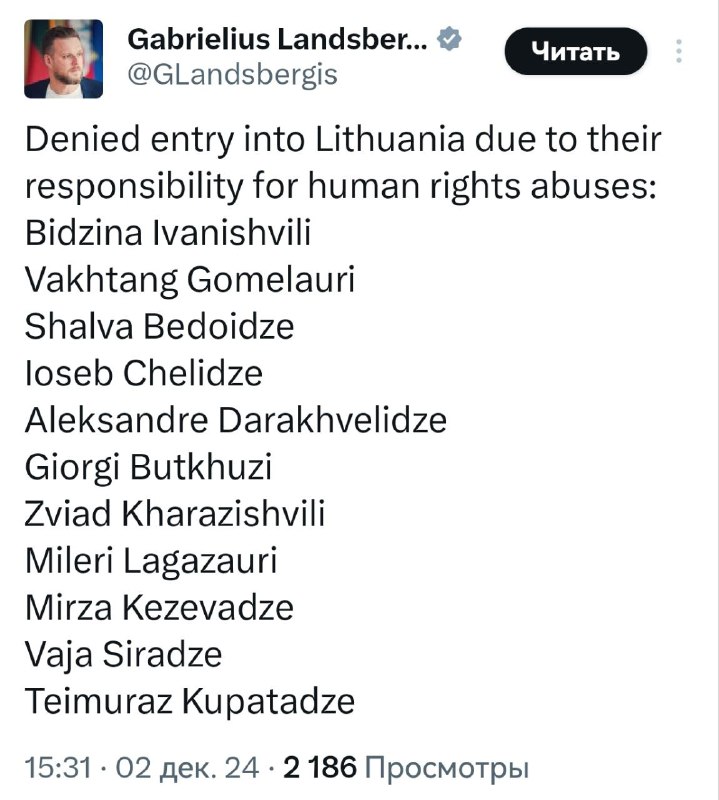Open the three-dot more options menu
This screenshot has width=719, height=800.
(679, 51)
